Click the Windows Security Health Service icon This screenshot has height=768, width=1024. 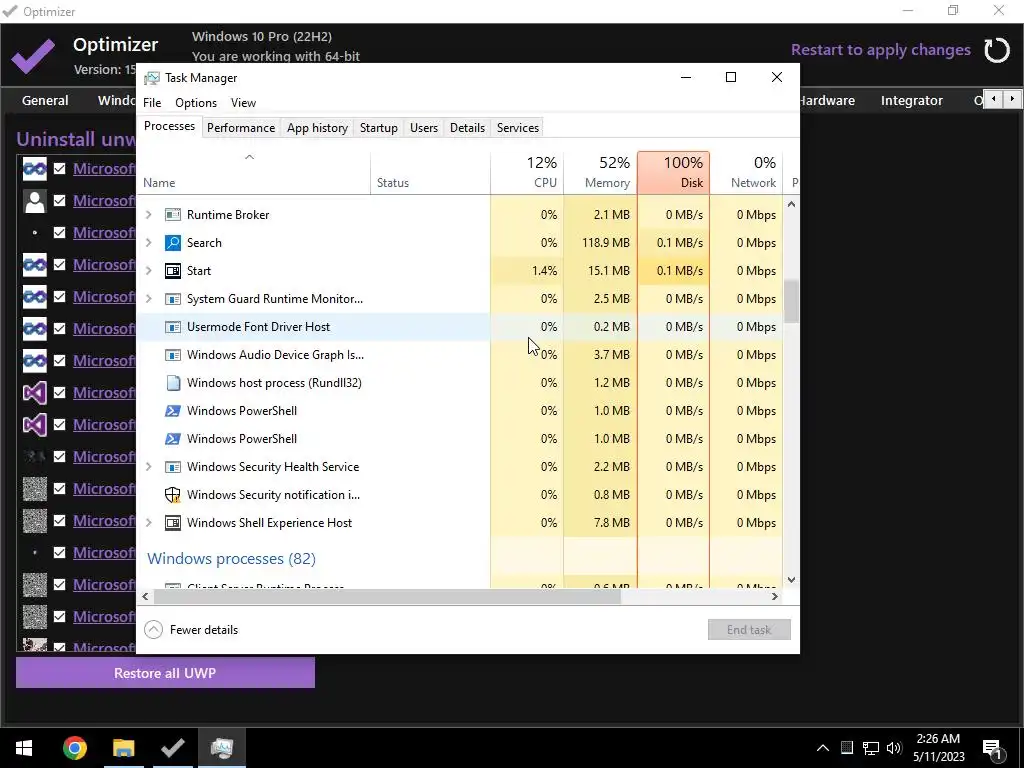tap(172, 467)
